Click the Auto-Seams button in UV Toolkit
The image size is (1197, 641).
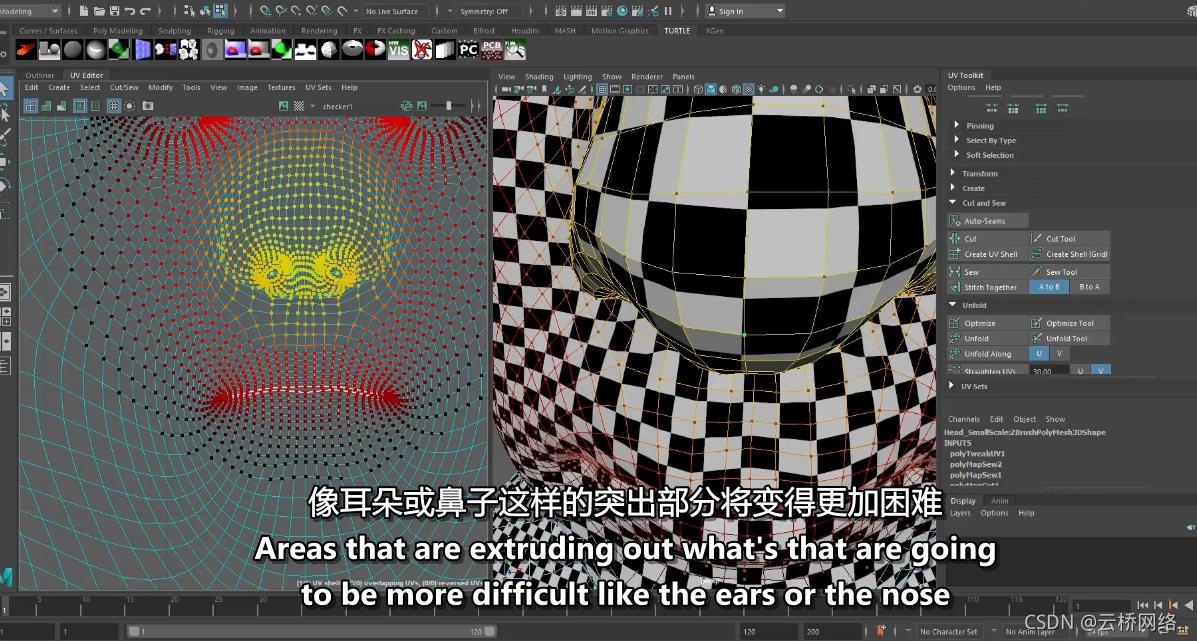(988, 221)
